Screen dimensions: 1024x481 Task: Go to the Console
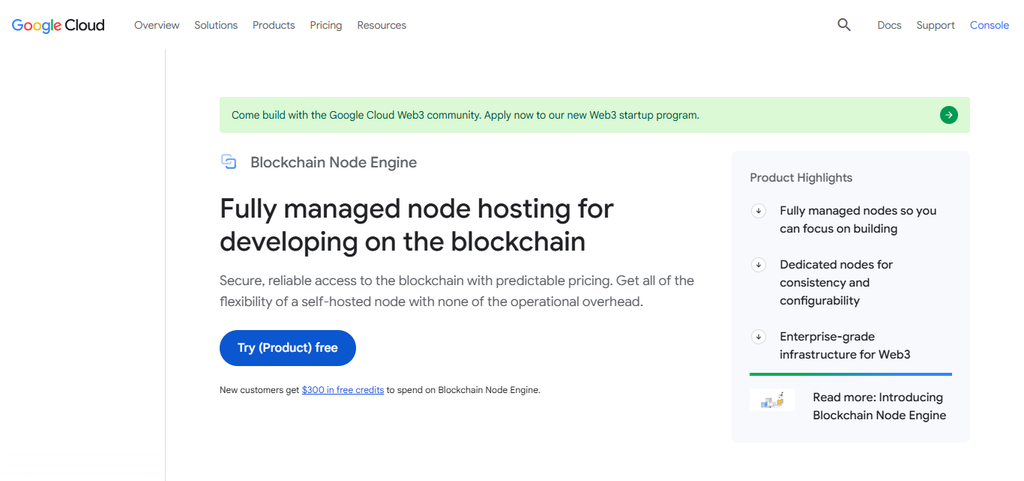coord(989,25)
